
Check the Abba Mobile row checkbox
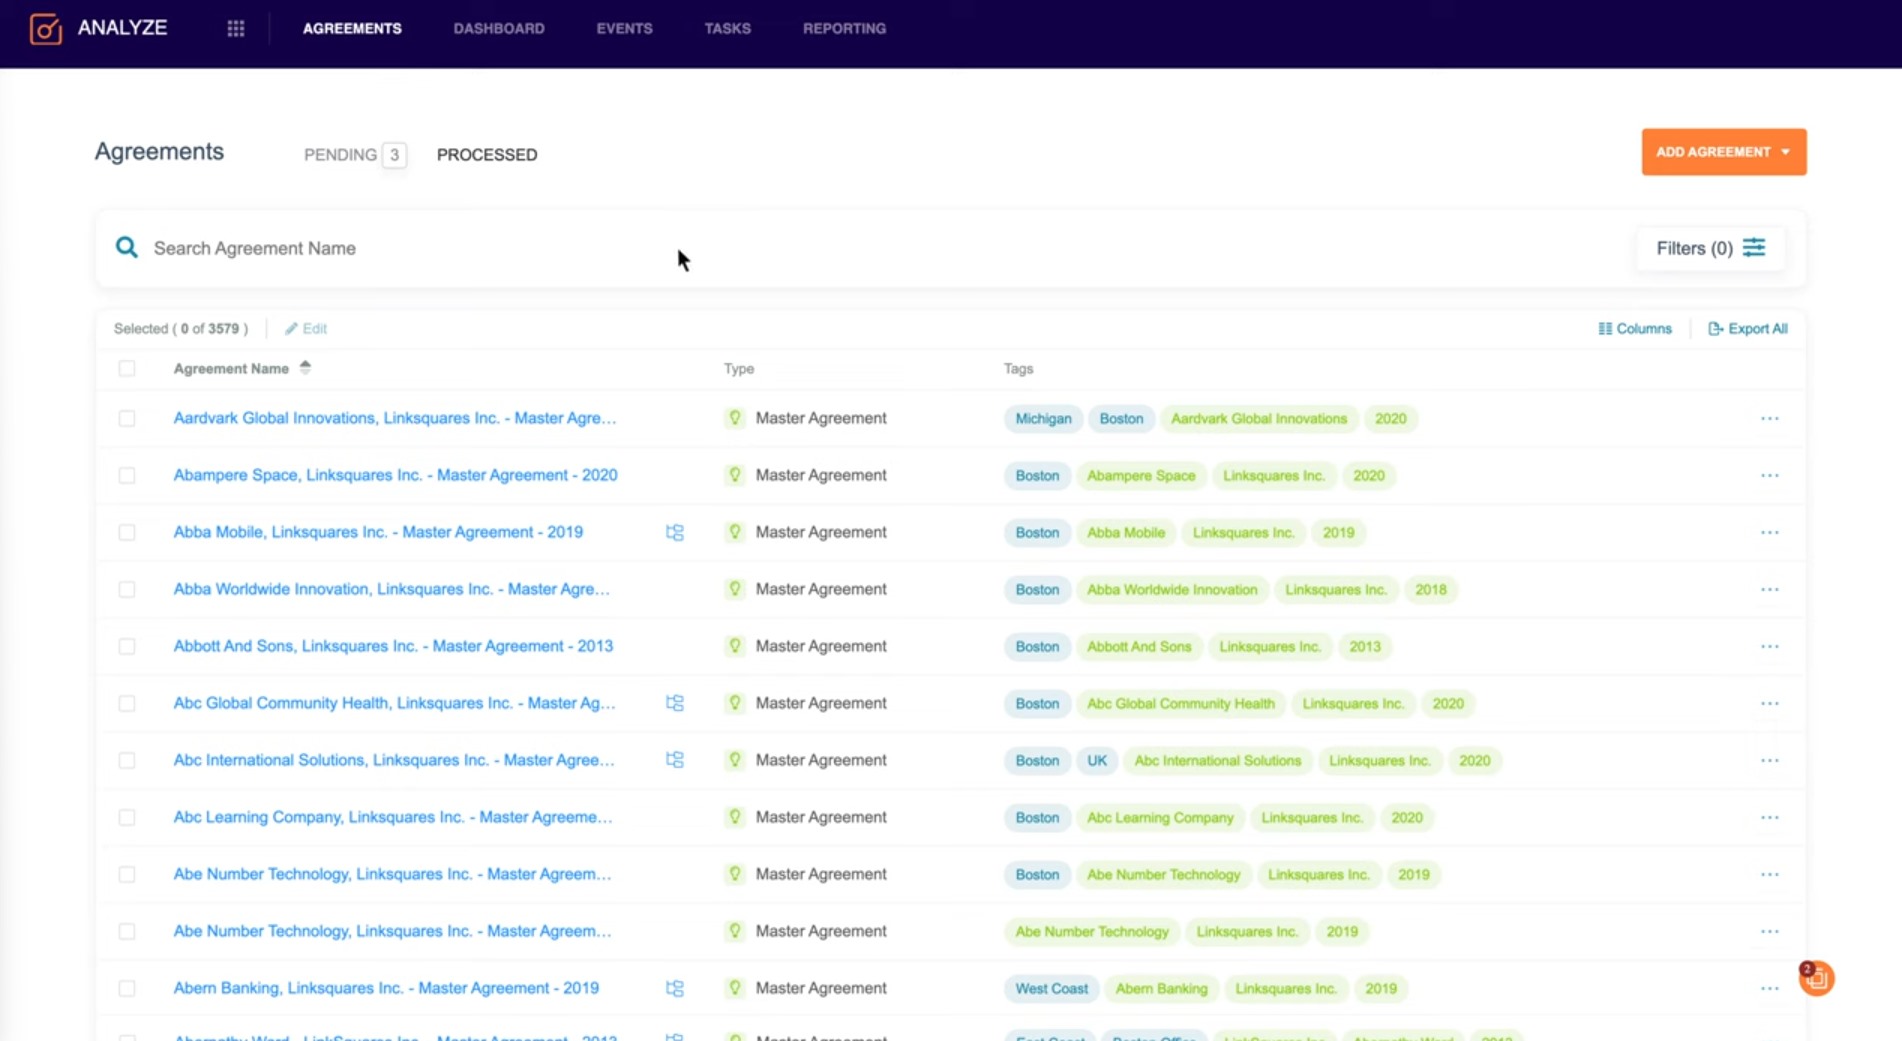(x=127, y=532)
